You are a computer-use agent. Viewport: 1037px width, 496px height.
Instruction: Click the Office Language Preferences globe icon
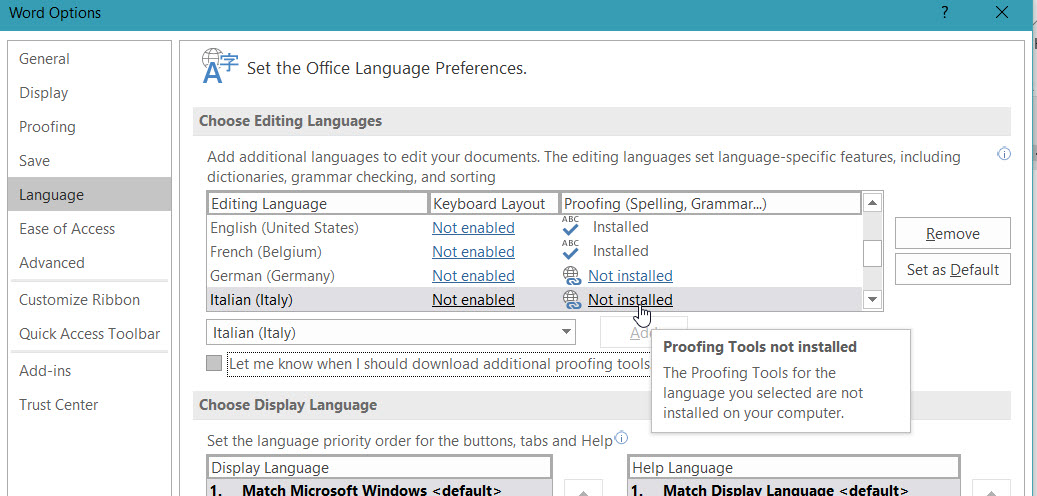pos(220,66)
